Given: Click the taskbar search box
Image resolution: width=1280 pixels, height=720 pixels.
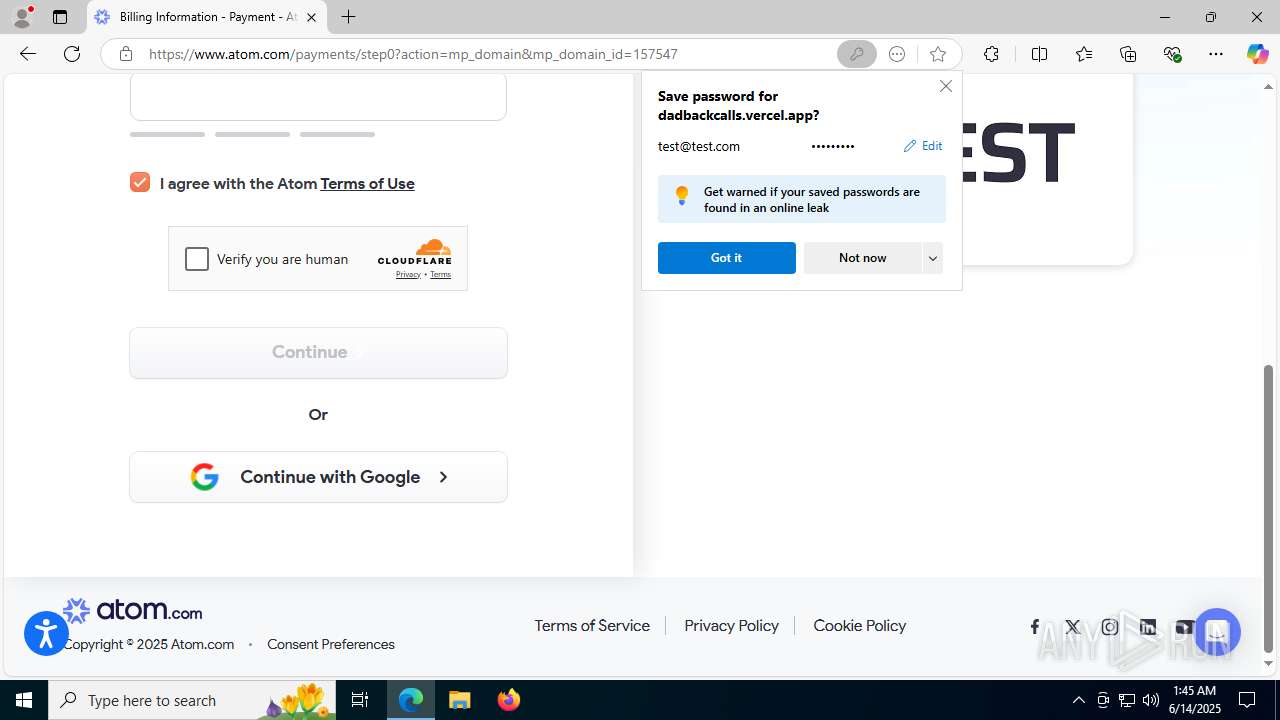Looking at the screenshot, I should (192, 700).
